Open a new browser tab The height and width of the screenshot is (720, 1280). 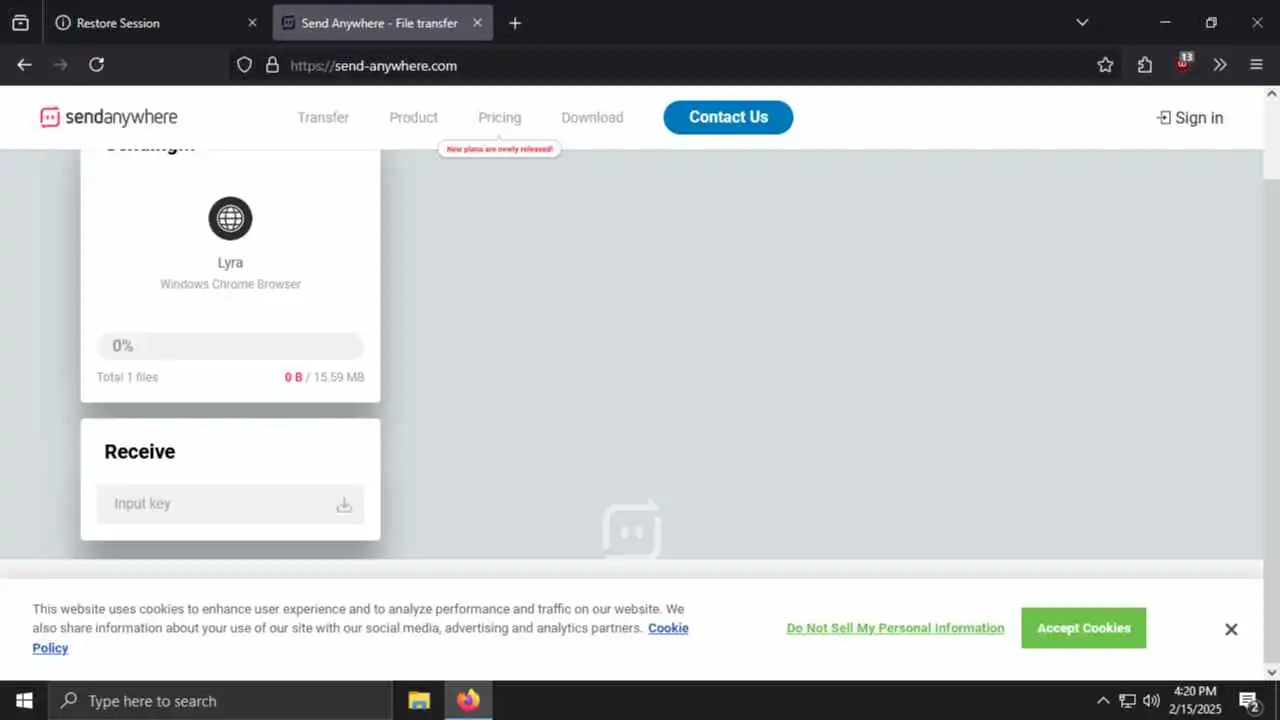tap(515, 22)
